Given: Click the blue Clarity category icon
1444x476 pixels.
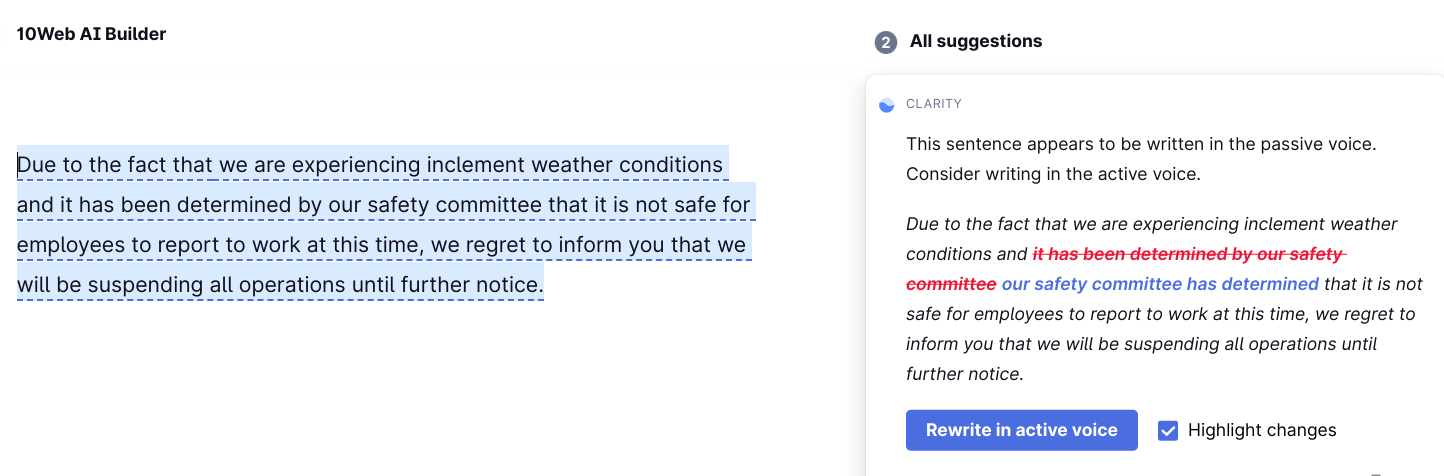Looking at the screenshot, I should pyautogui.click(x=886, y=105).
